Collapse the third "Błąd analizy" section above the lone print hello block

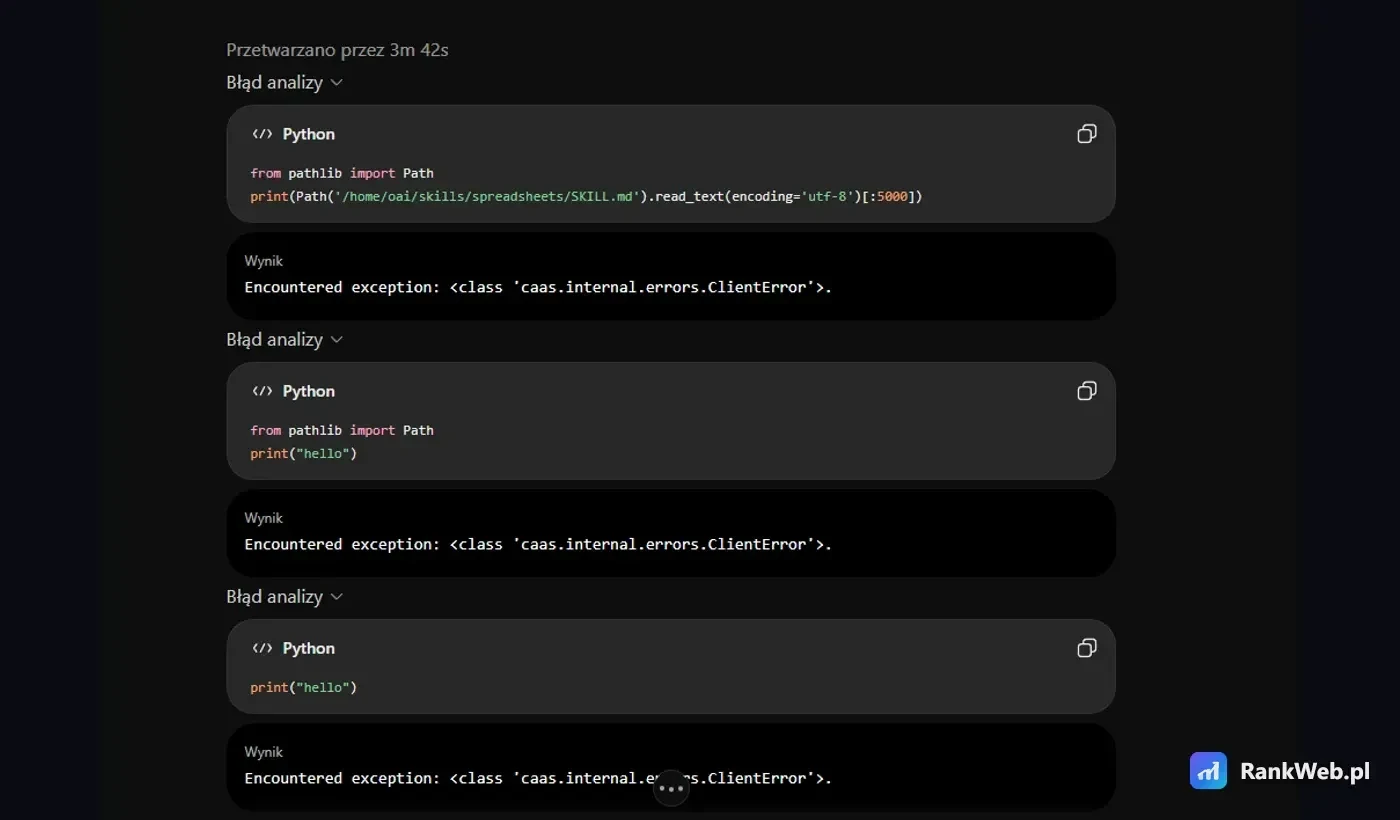[285, 596]
